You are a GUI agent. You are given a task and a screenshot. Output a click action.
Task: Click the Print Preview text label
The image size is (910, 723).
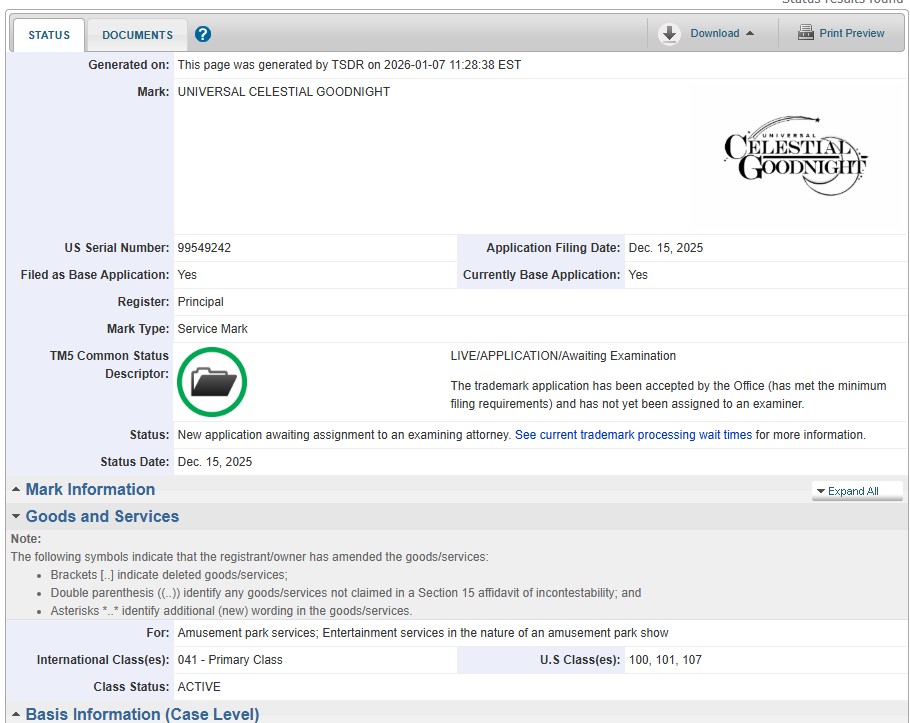click(x=851, y=33)
